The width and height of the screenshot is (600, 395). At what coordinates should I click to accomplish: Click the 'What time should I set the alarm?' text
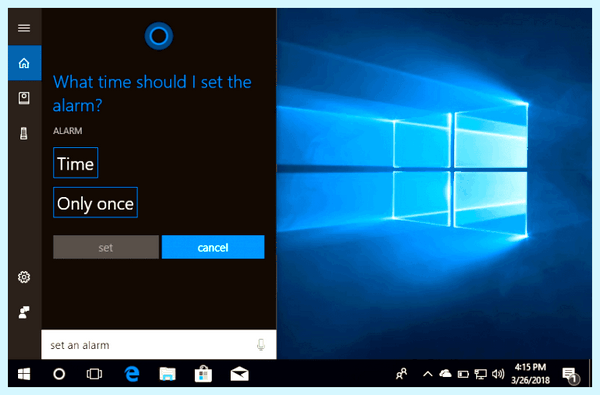coord(152,94)
